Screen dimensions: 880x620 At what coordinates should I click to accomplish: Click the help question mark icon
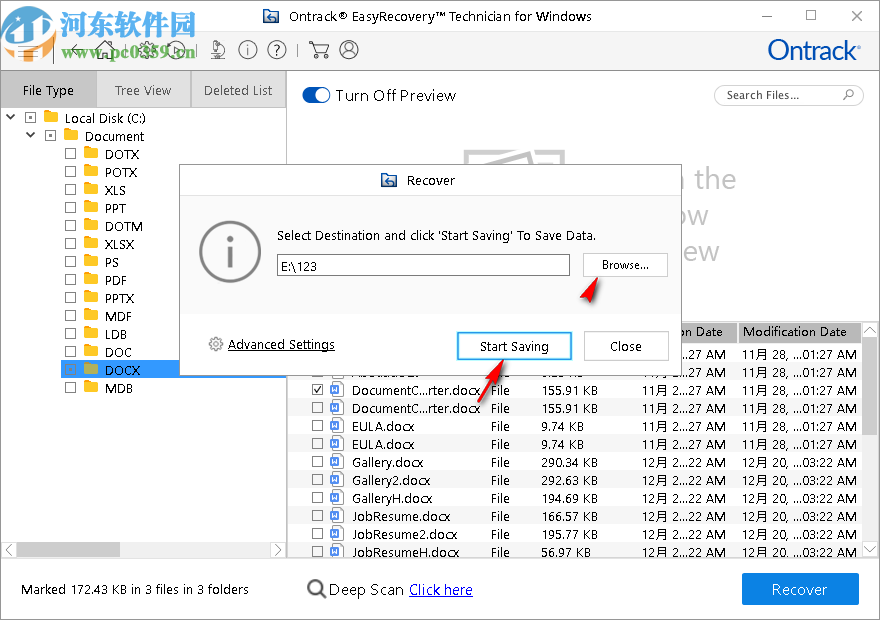coord(277,49)
